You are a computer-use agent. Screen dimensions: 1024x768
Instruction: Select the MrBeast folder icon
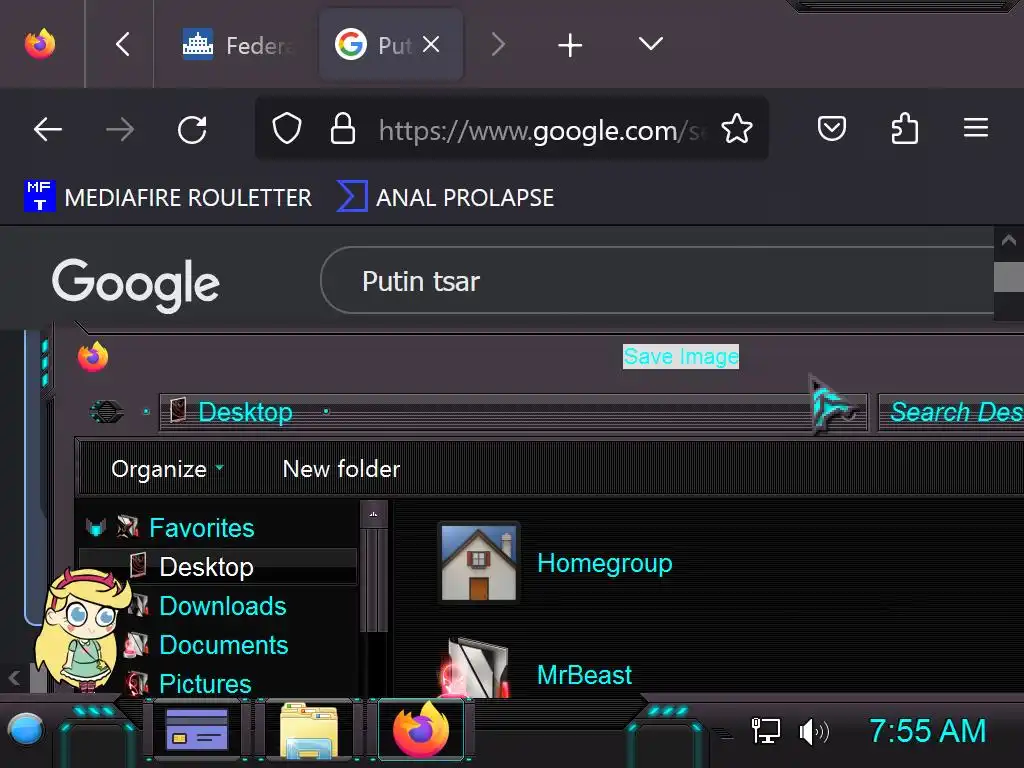pyautogui.click(x=476, y=667)
